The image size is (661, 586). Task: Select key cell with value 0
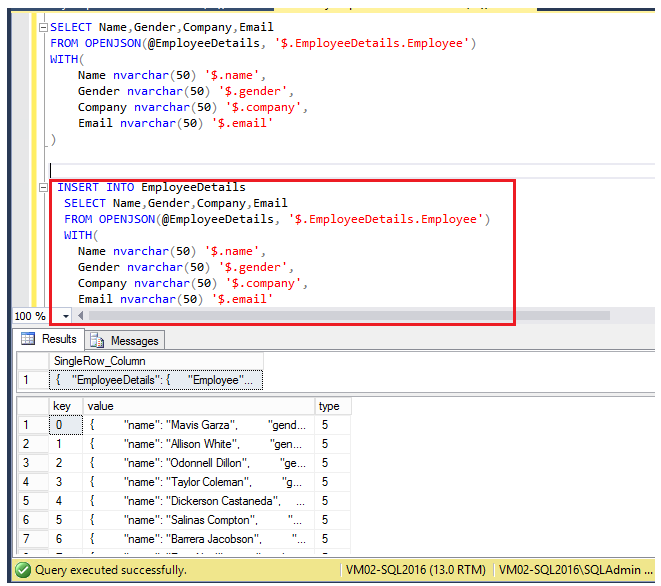(66, 425)
